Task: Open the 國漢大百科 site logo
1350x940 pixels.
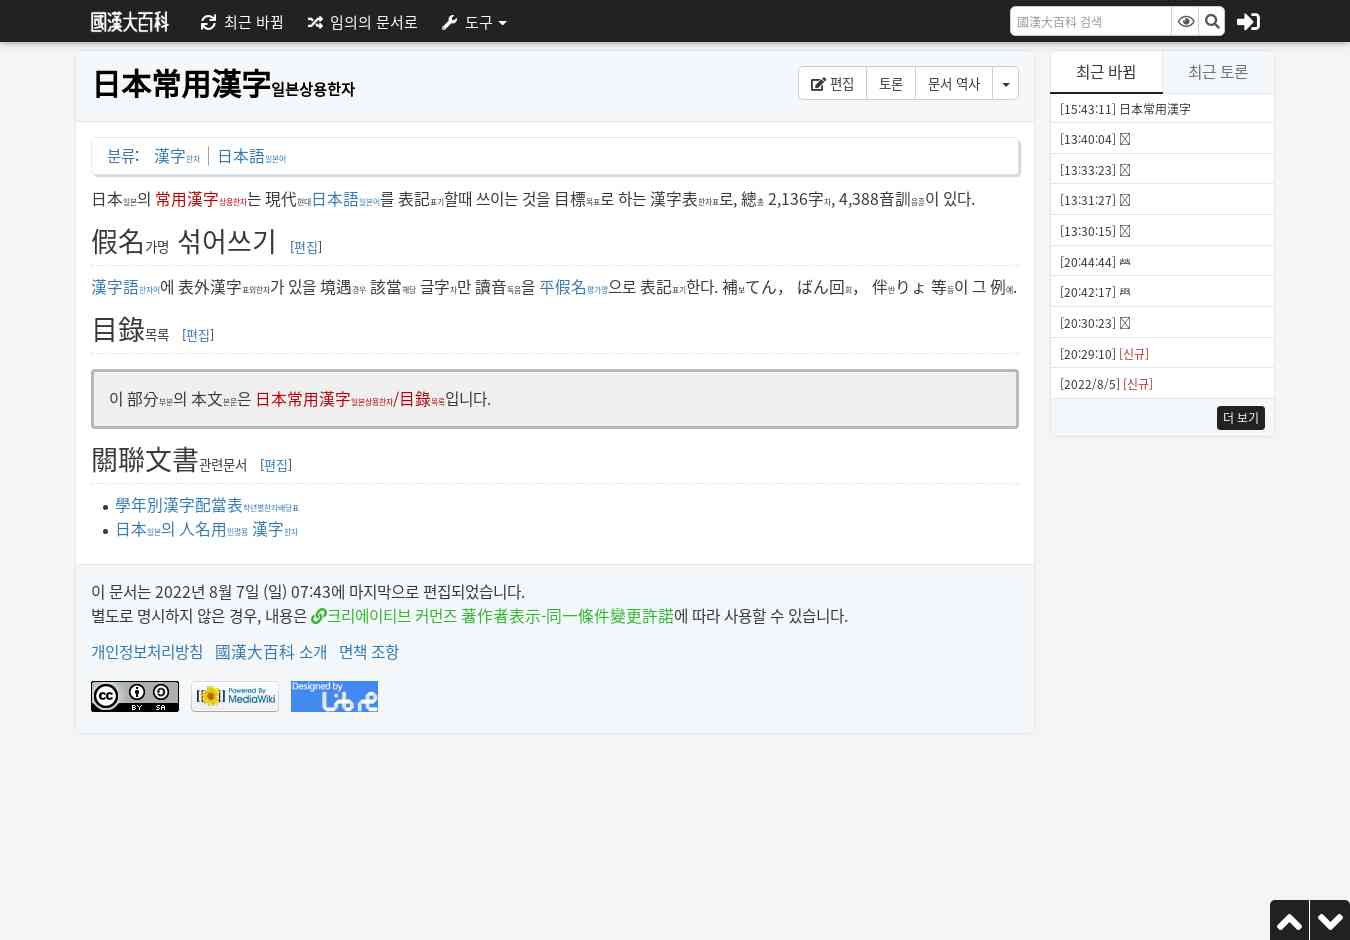Action: point(129,21)
